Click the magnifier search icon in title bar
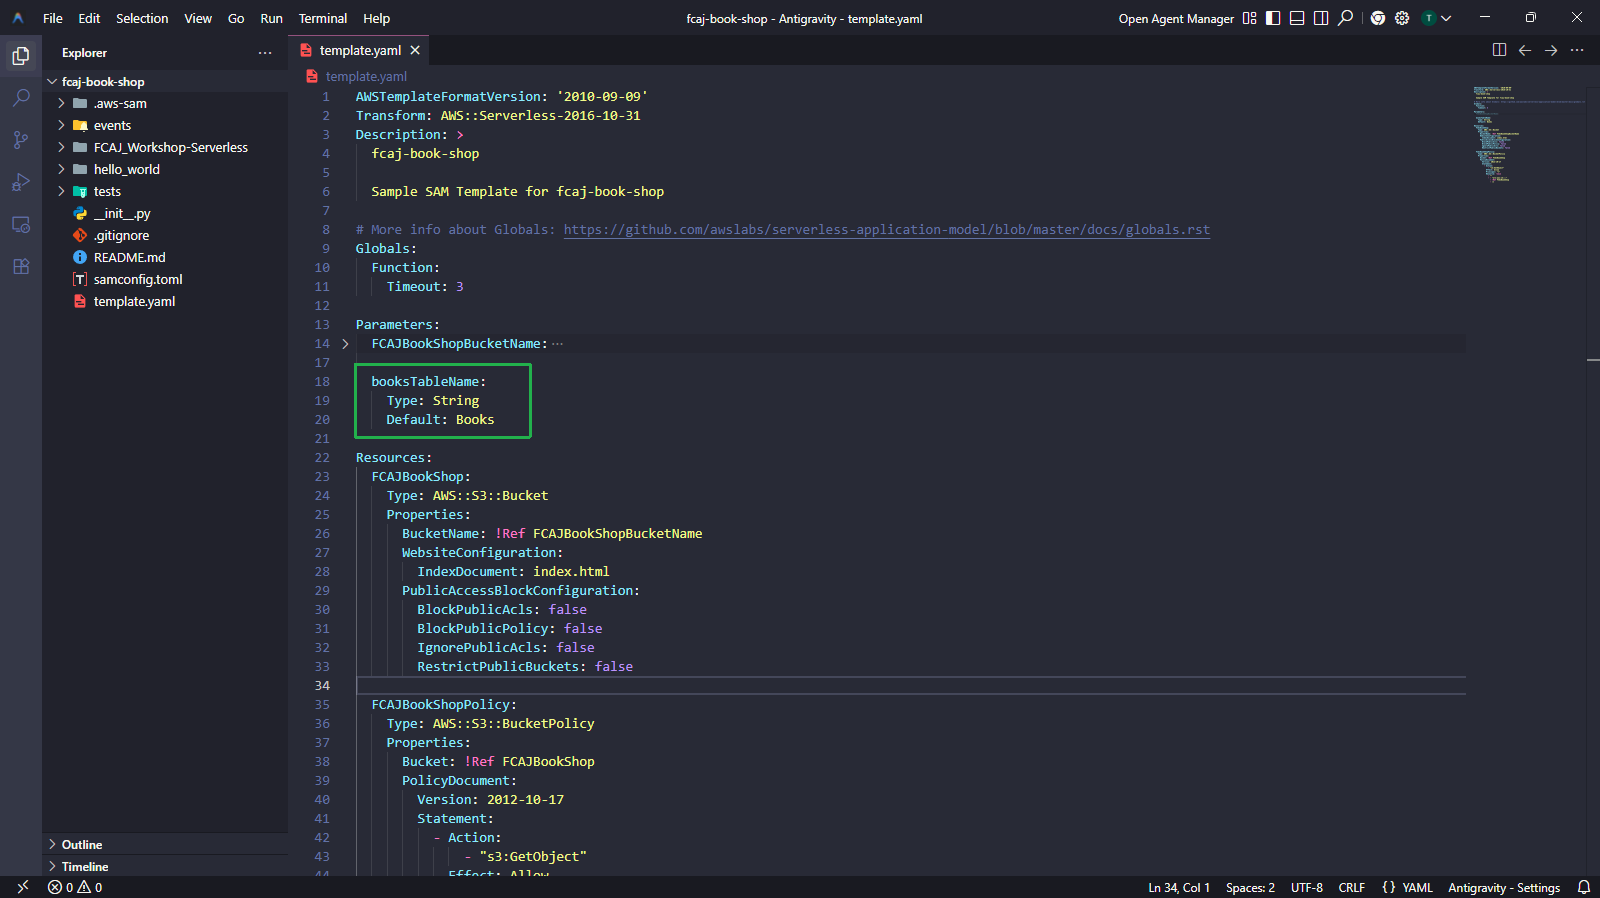This screenshot has height=898, width=1600. coord(1346,18)
